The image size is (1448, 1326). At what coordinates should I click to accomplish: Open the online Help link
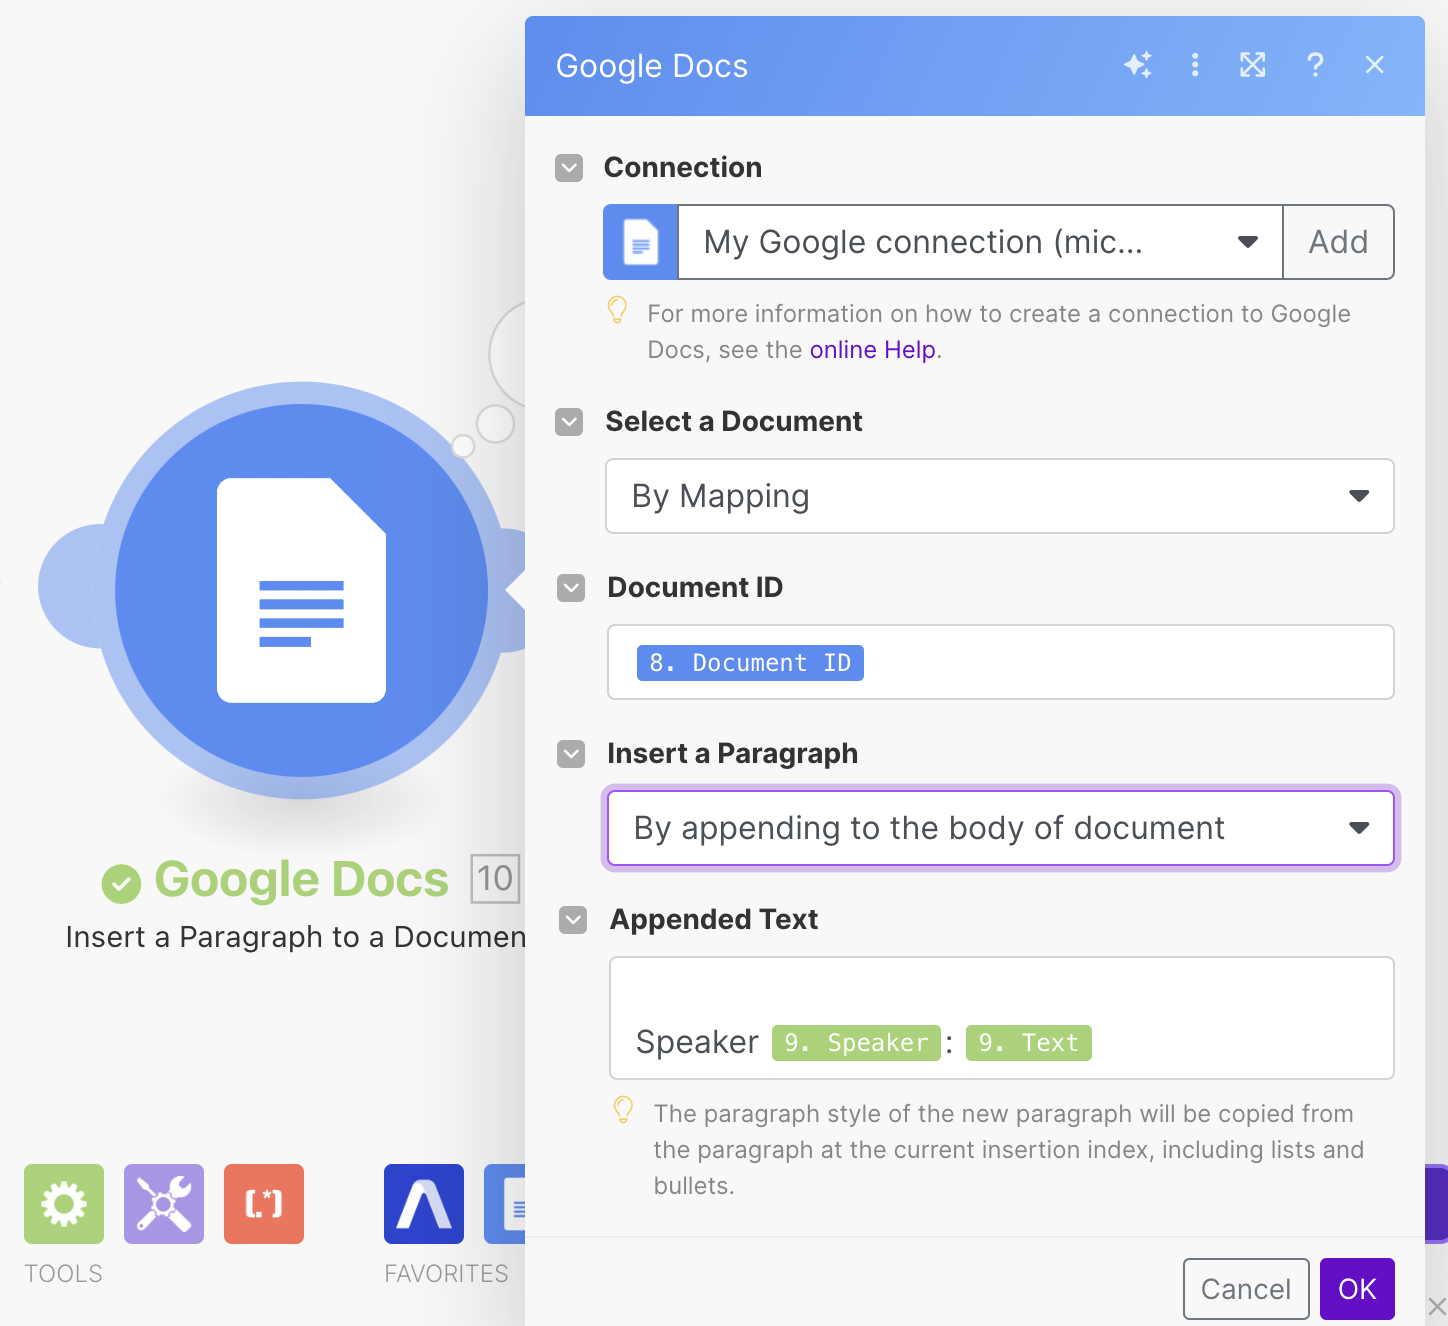tap(873, 350)
